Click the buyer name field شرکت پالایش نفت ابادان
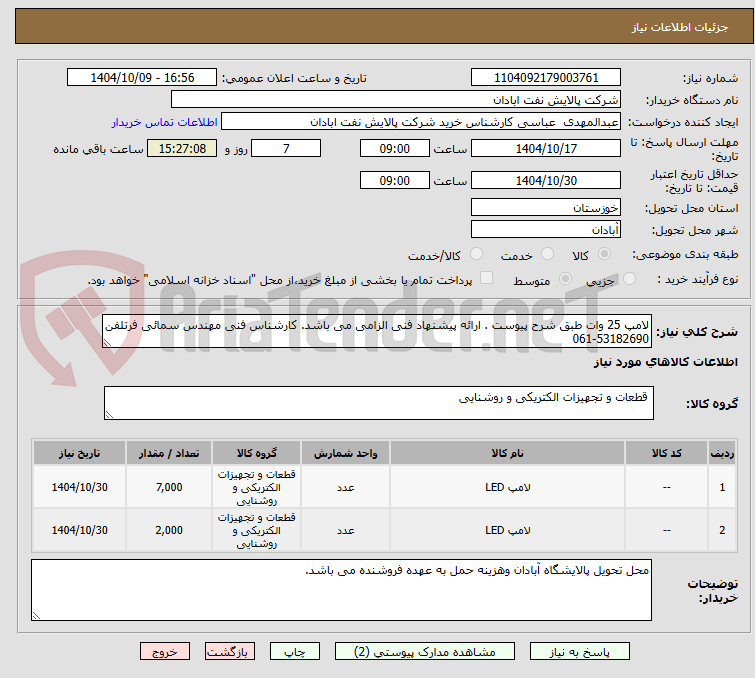Viewport: 755px width, 678px height. (396, 100)
